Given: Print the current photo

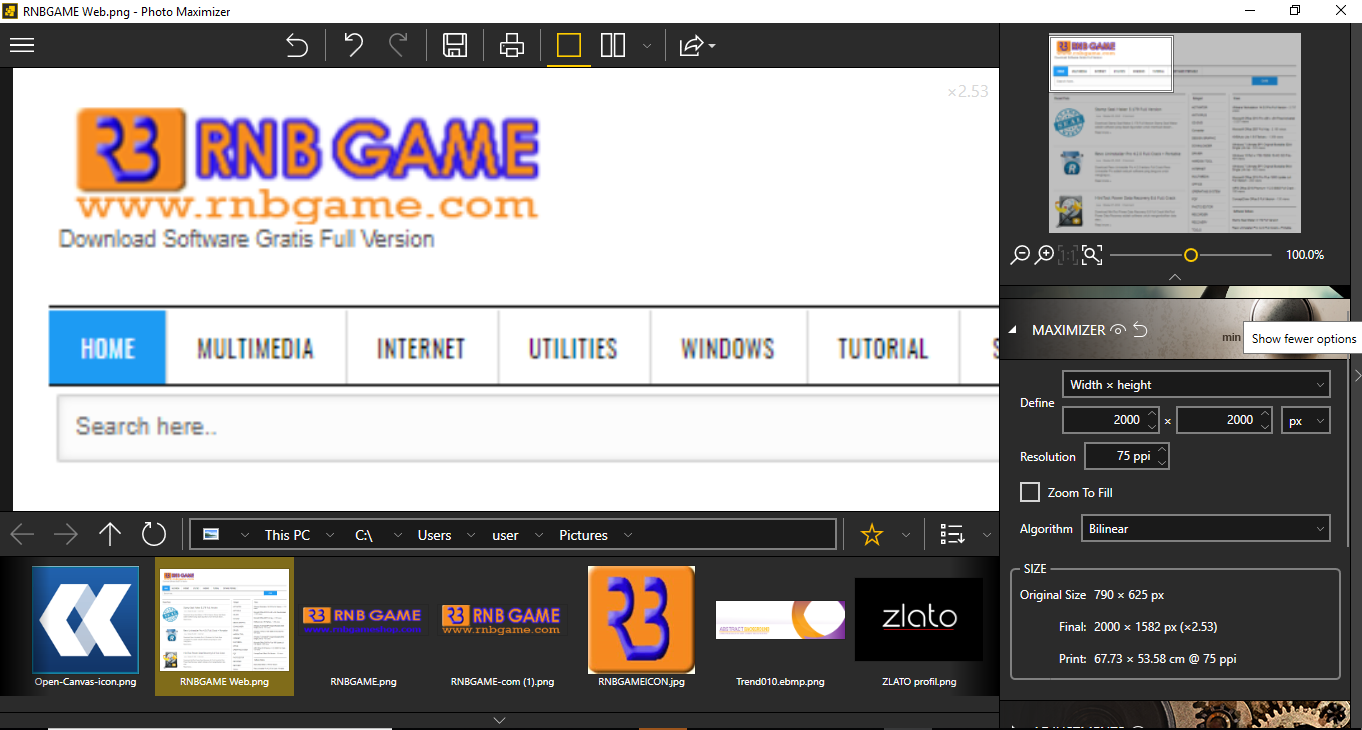Looking at the screenshot, I should point(511,45).
